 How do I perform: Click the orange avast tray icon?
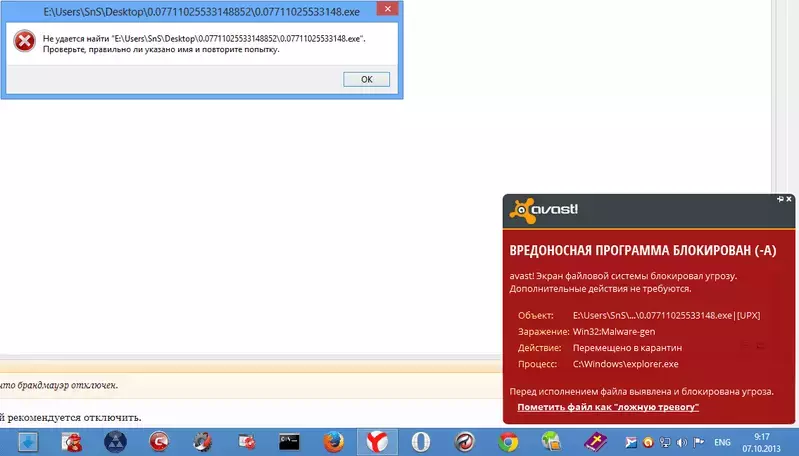(x=648, y=442)
